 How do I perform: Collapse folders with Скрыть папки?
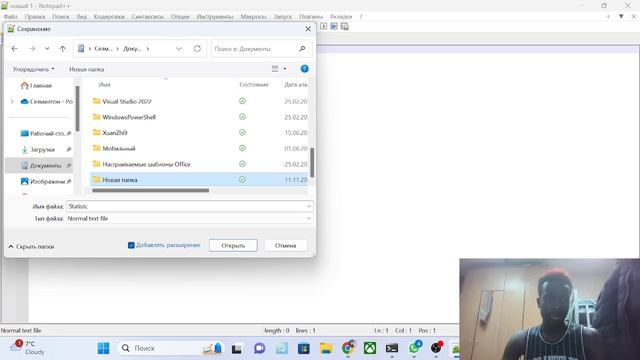click(31, 247)
